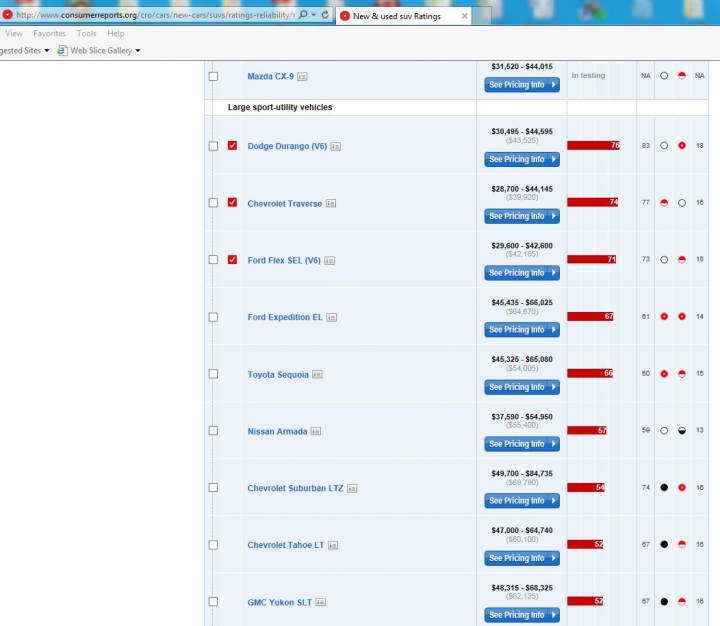Click the reliability icon in the Ford Expedition EL row
720x626 pixels.
pos(664,316)
